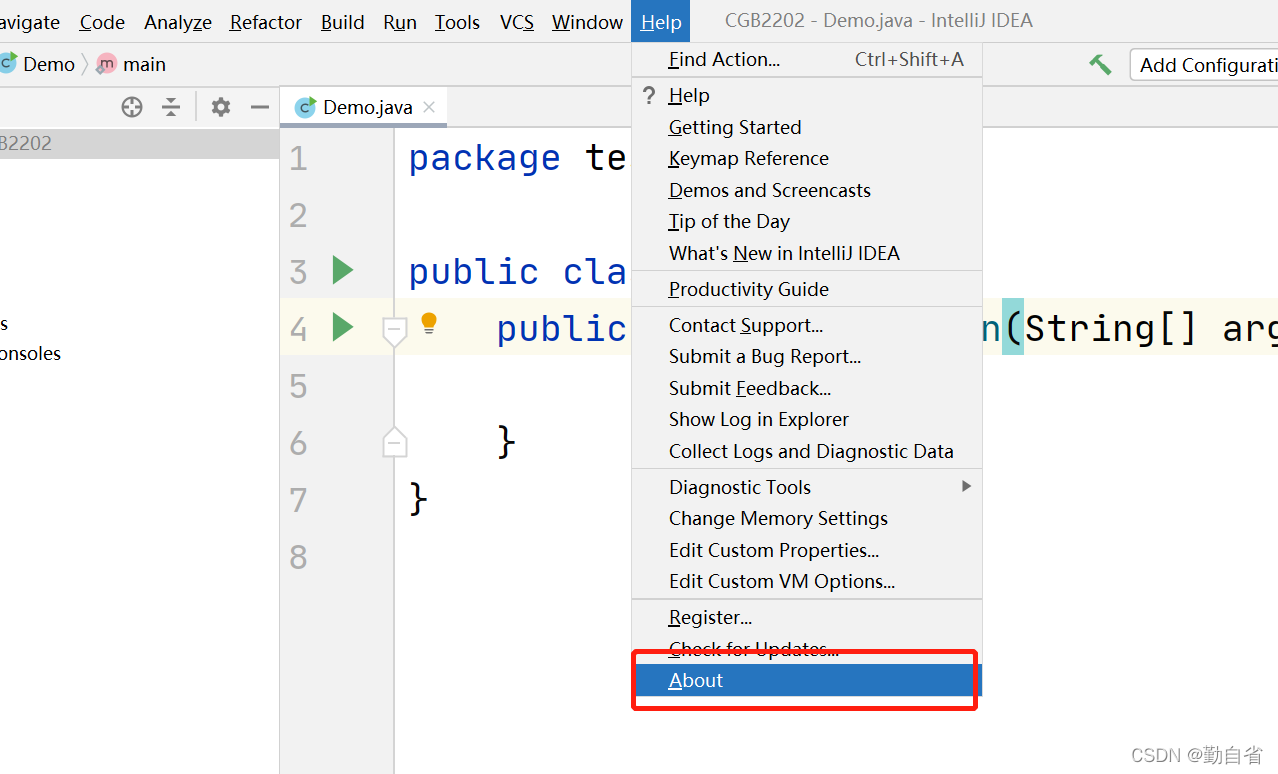The height and width of the screenshot is (774, 1278).
Task: Show Tip of the Day
Action: point(807,221)
